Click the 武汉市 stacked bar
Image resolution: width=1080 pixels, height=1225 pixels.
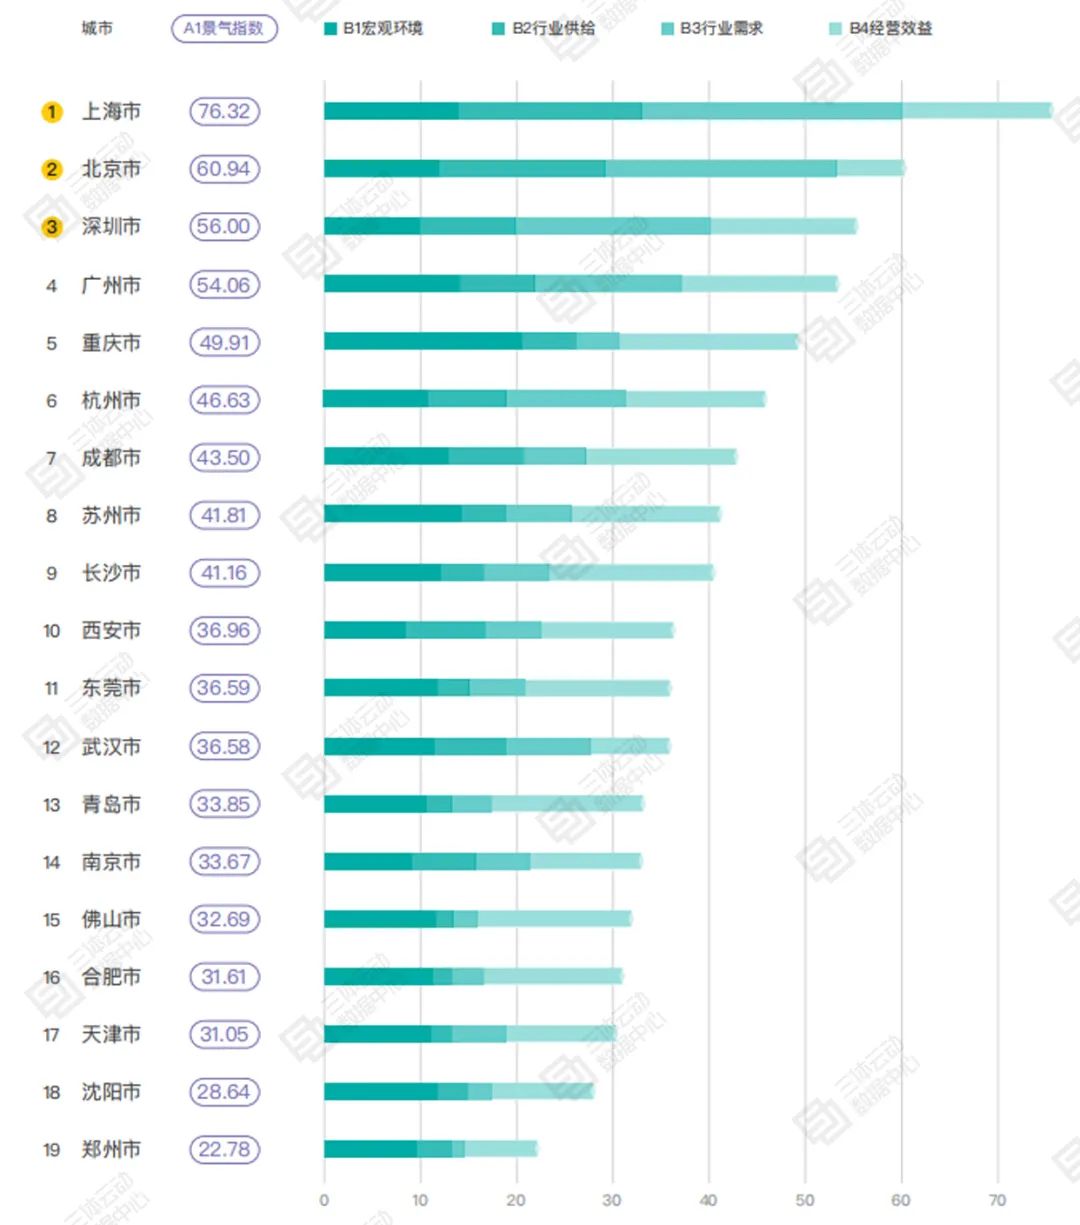(x=497, y=746)
